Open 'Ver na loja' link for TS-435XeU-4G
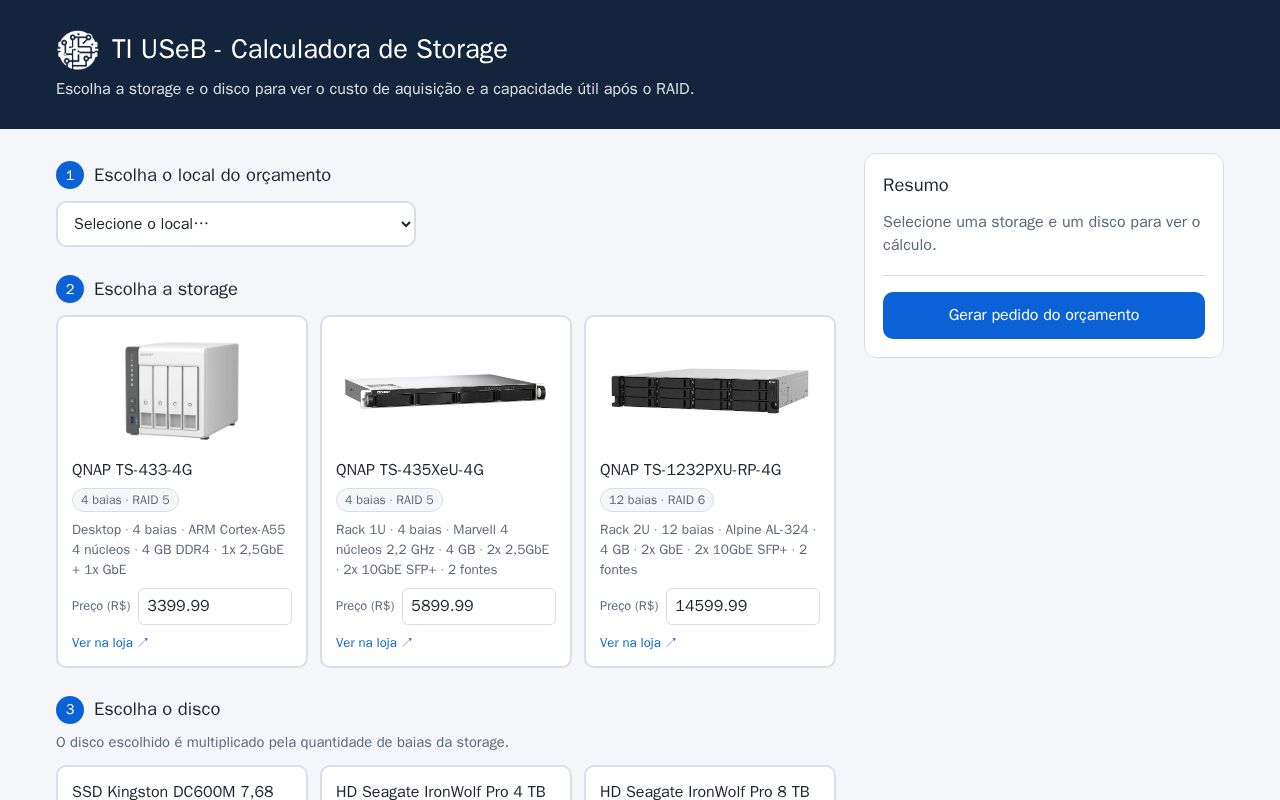Viewport: 1280px width, 800px height. coord(374,643)
